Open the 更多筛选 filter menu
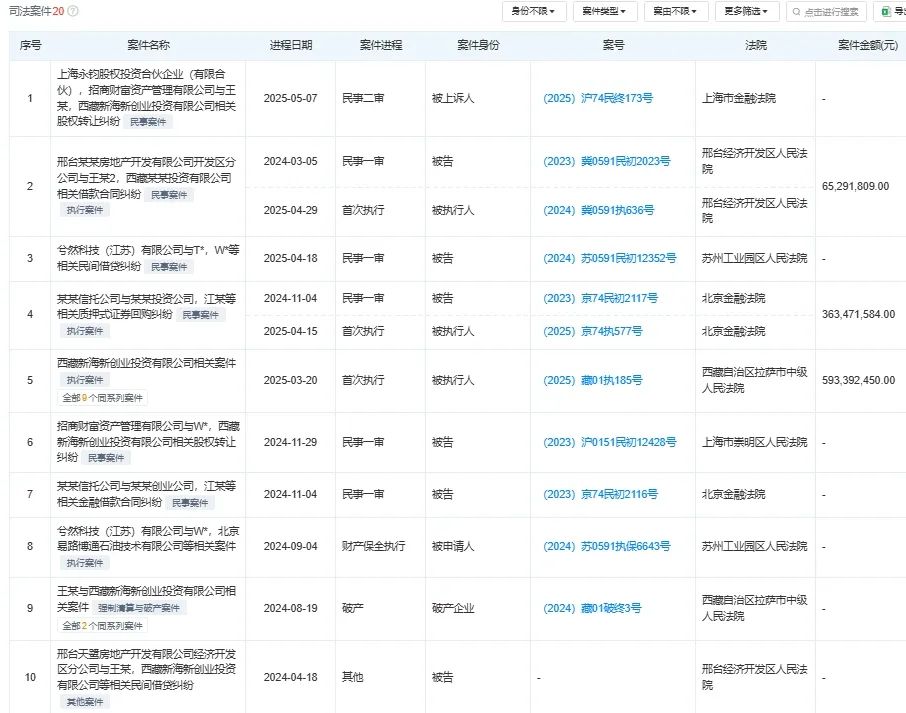The image size is (906, 713). pyautogui.click(x=746, y=12)
